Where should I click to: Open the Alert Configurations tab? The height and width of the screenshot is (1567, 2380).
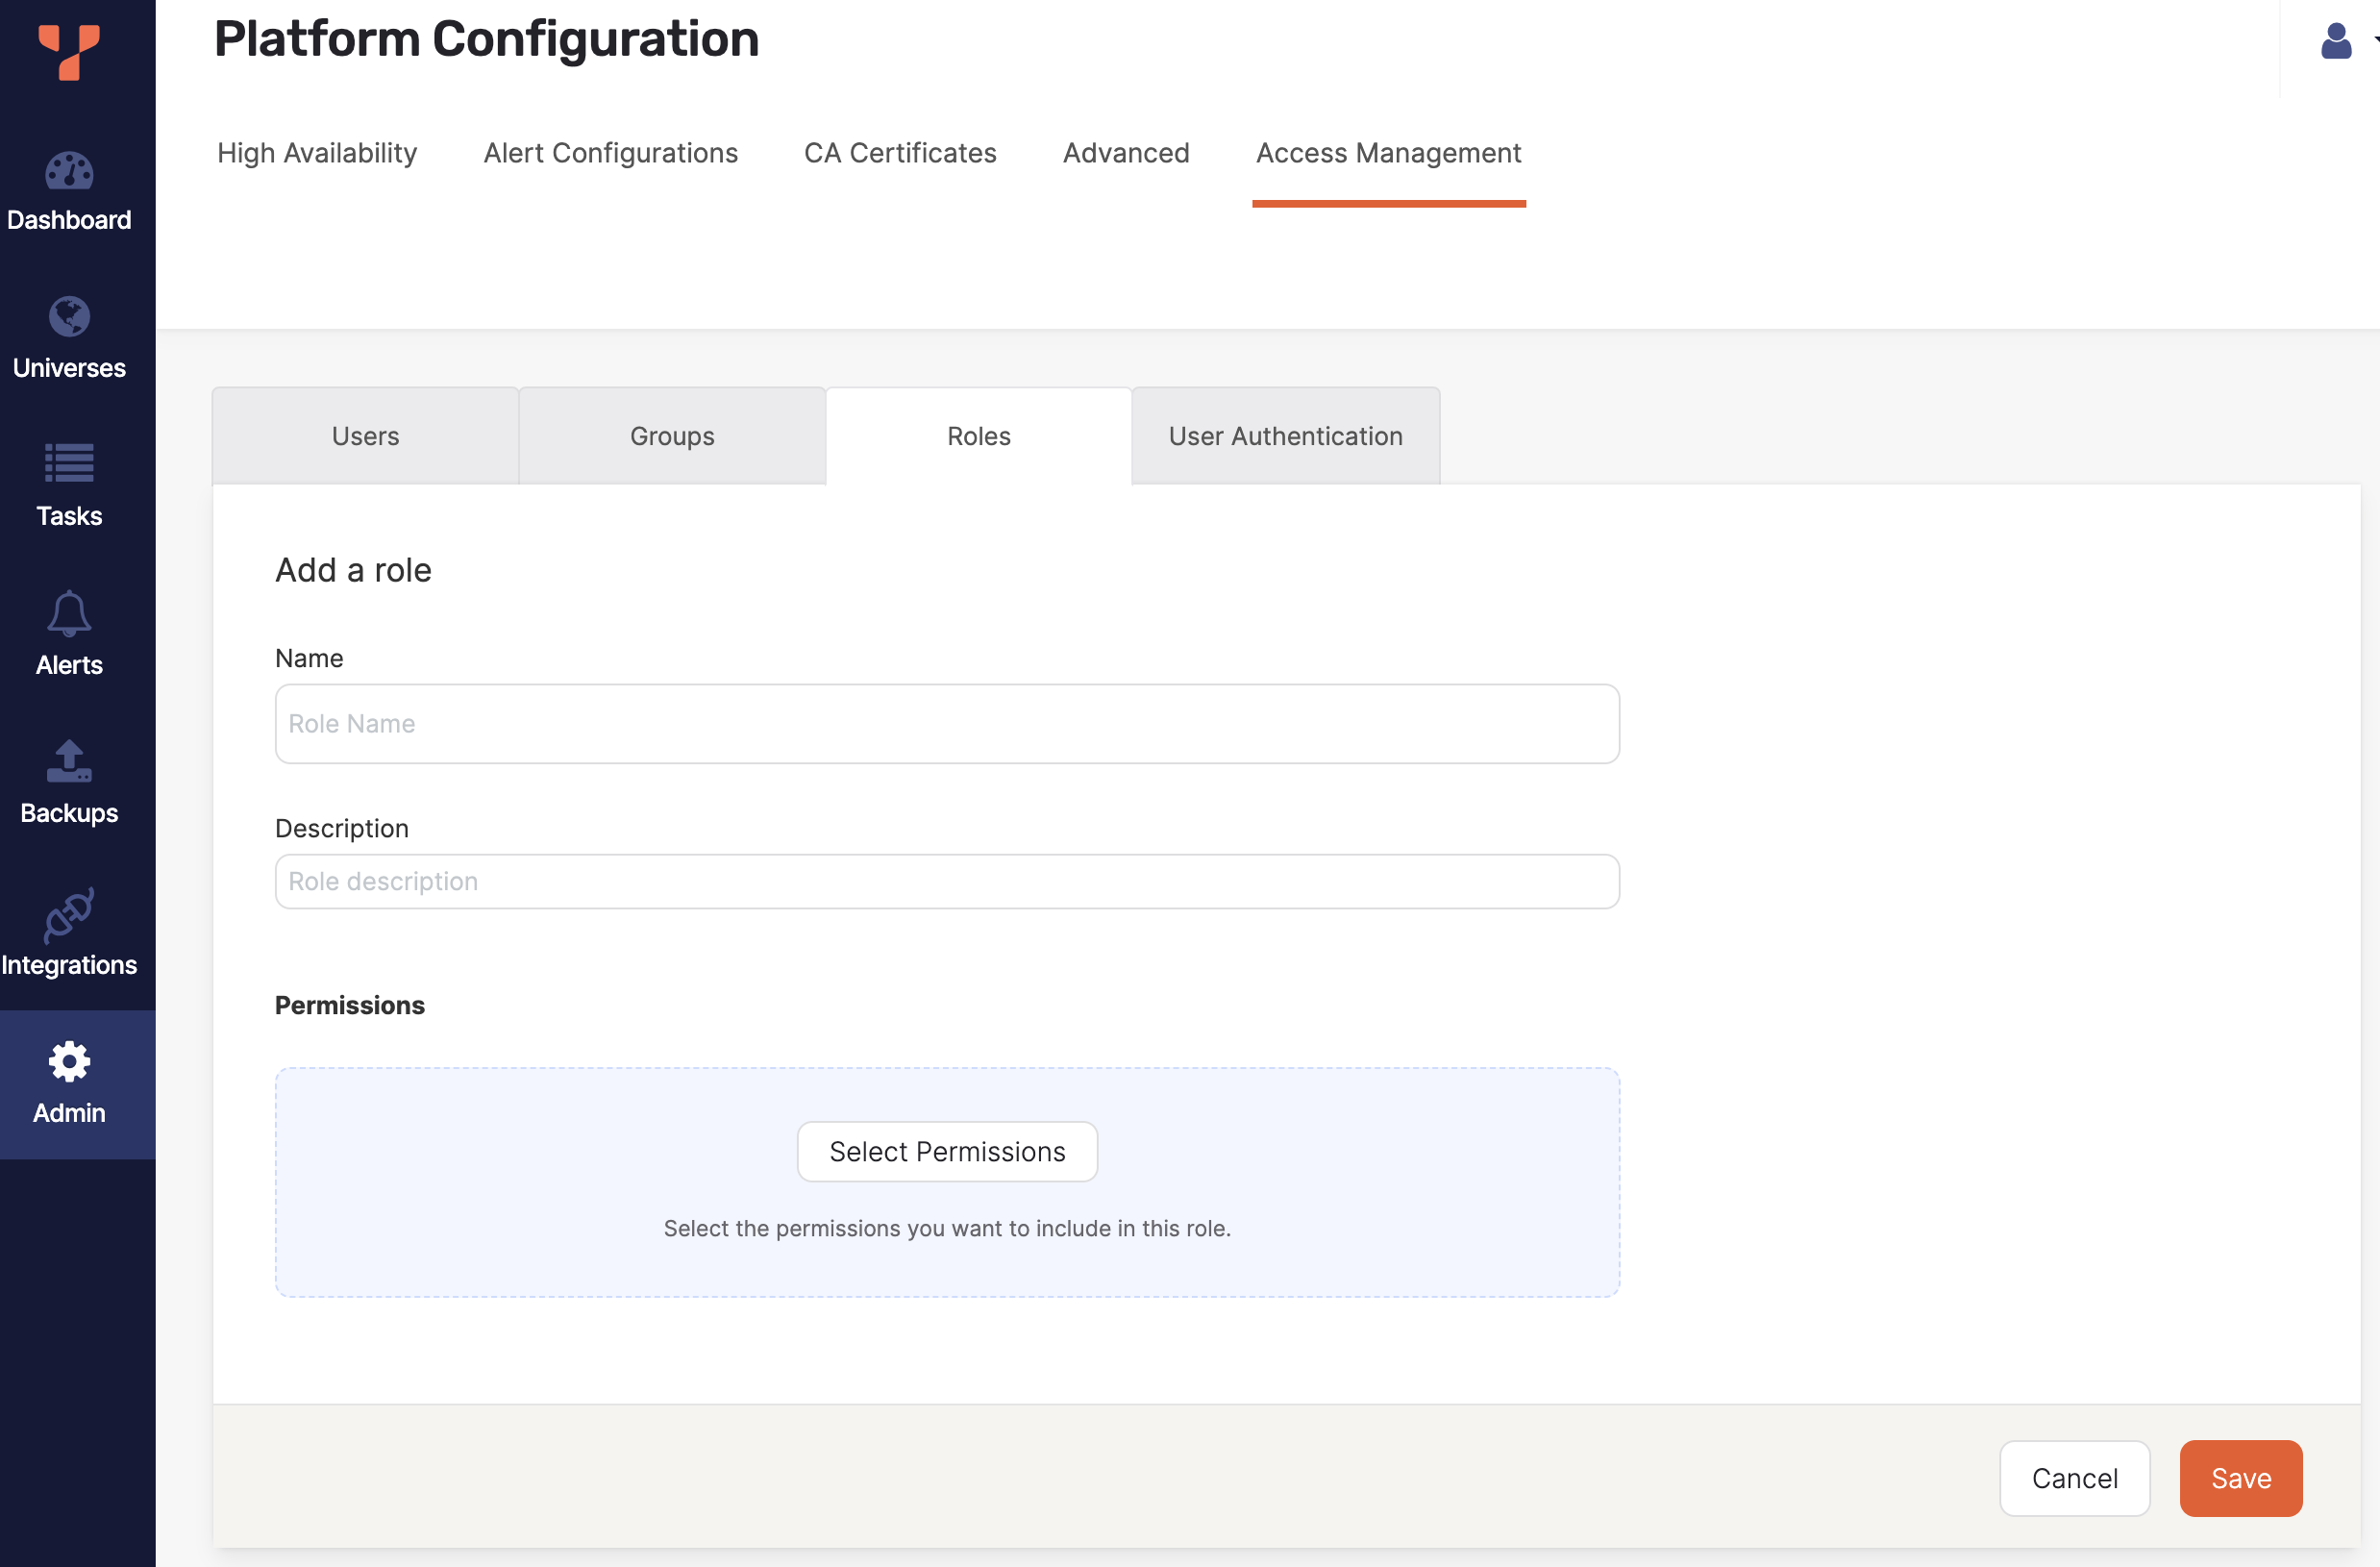click(610, 153)
